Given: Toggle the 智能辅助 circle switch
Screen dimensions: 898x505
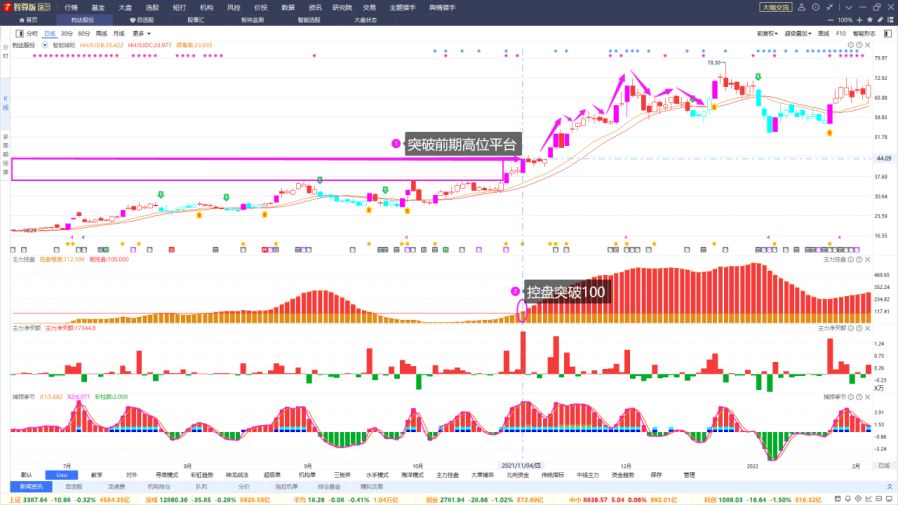Looking at the screenshot, I should tap(46, 45).
